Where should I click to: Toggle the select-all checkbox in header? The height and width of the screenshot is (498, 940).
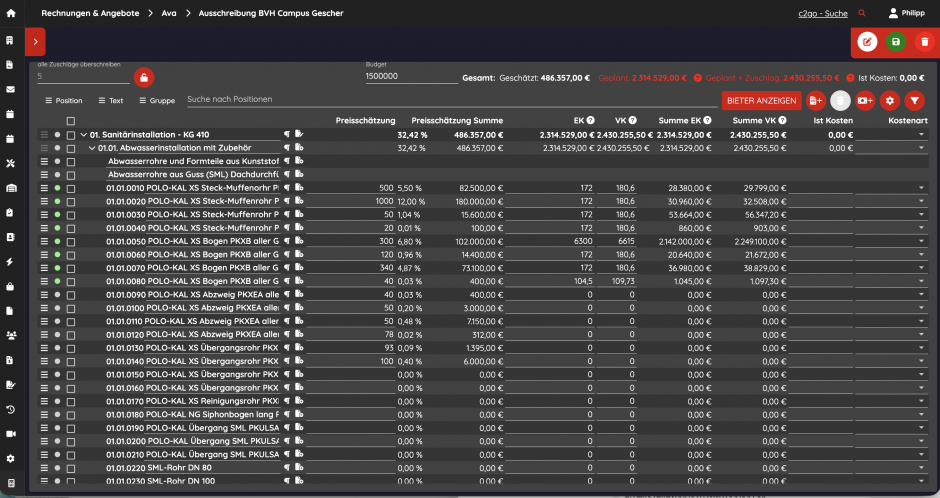[71, 121]
